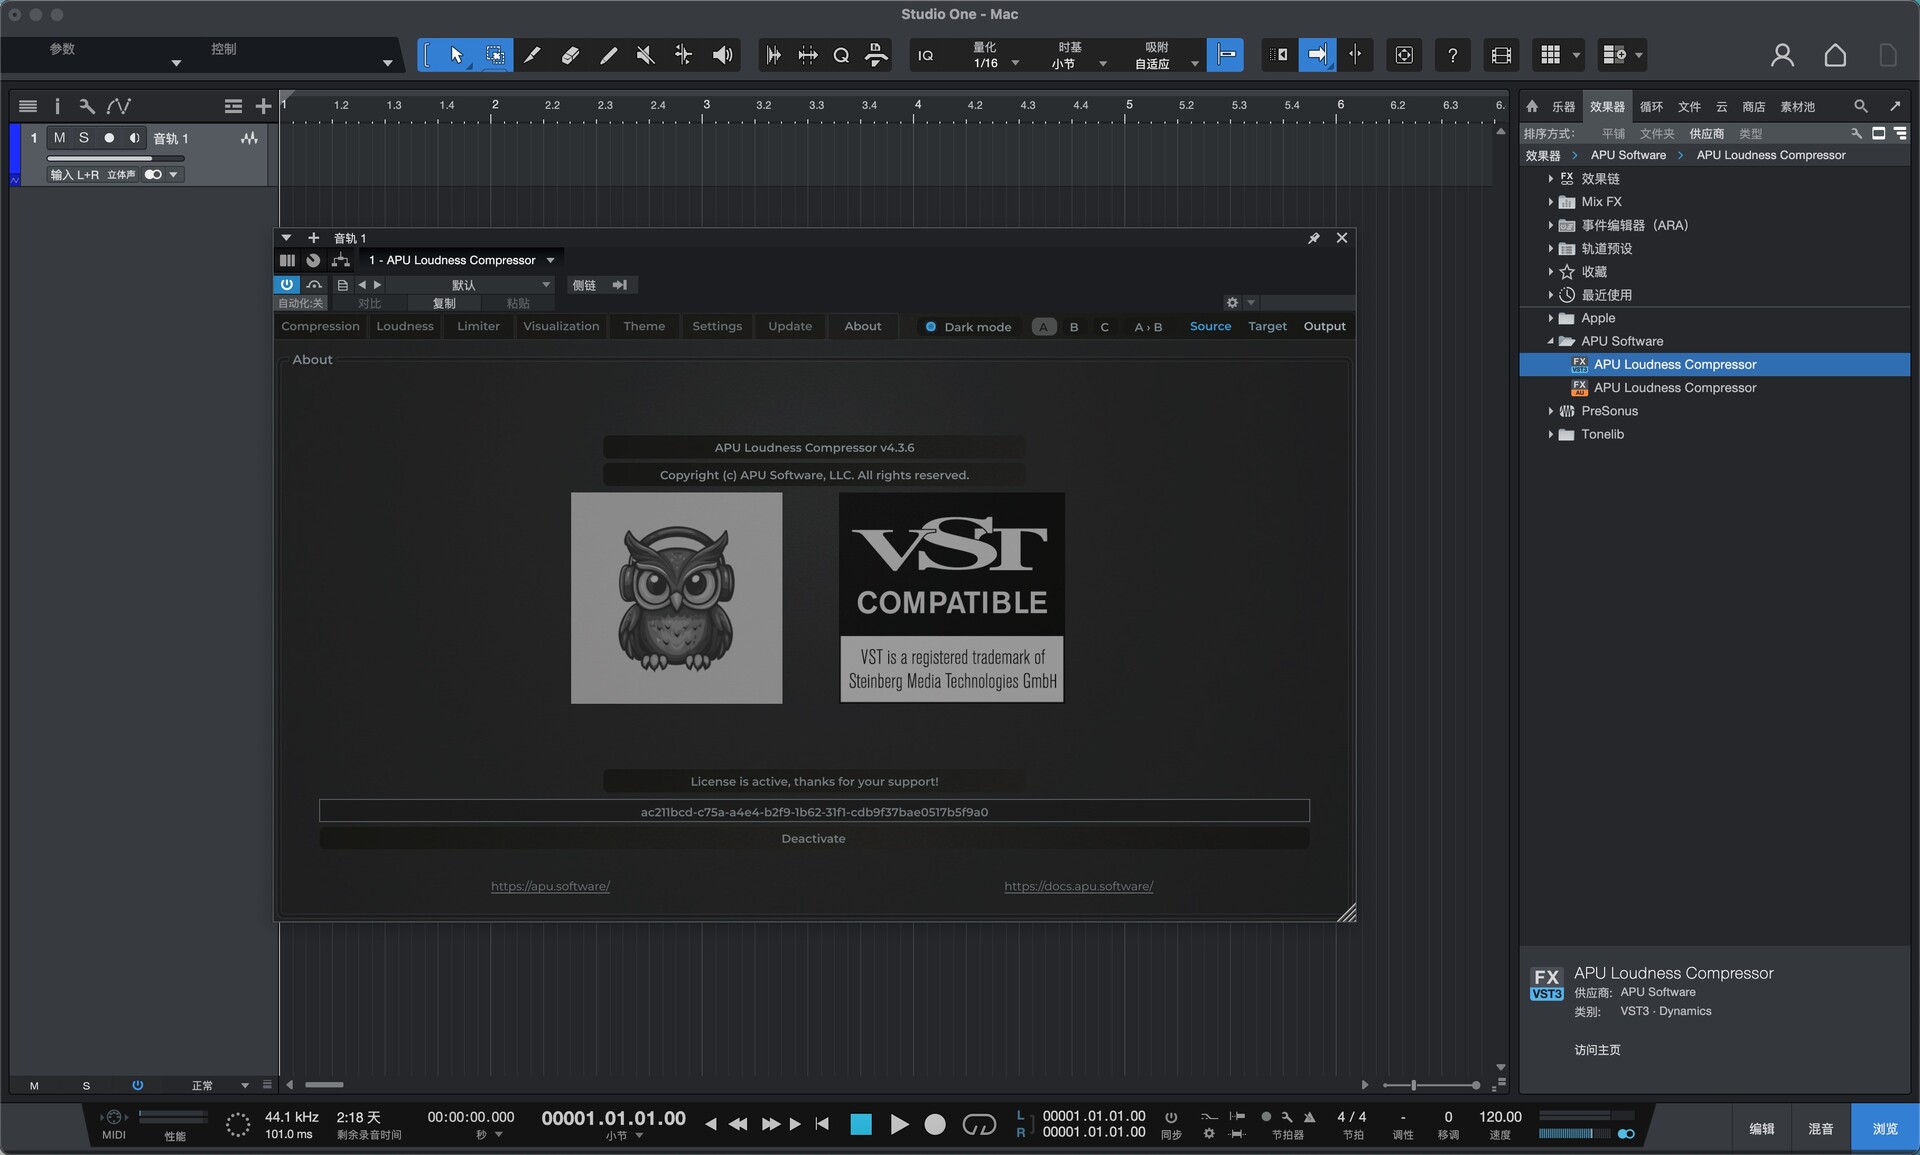Open the https://docs.apu.software/ link

1078,886
